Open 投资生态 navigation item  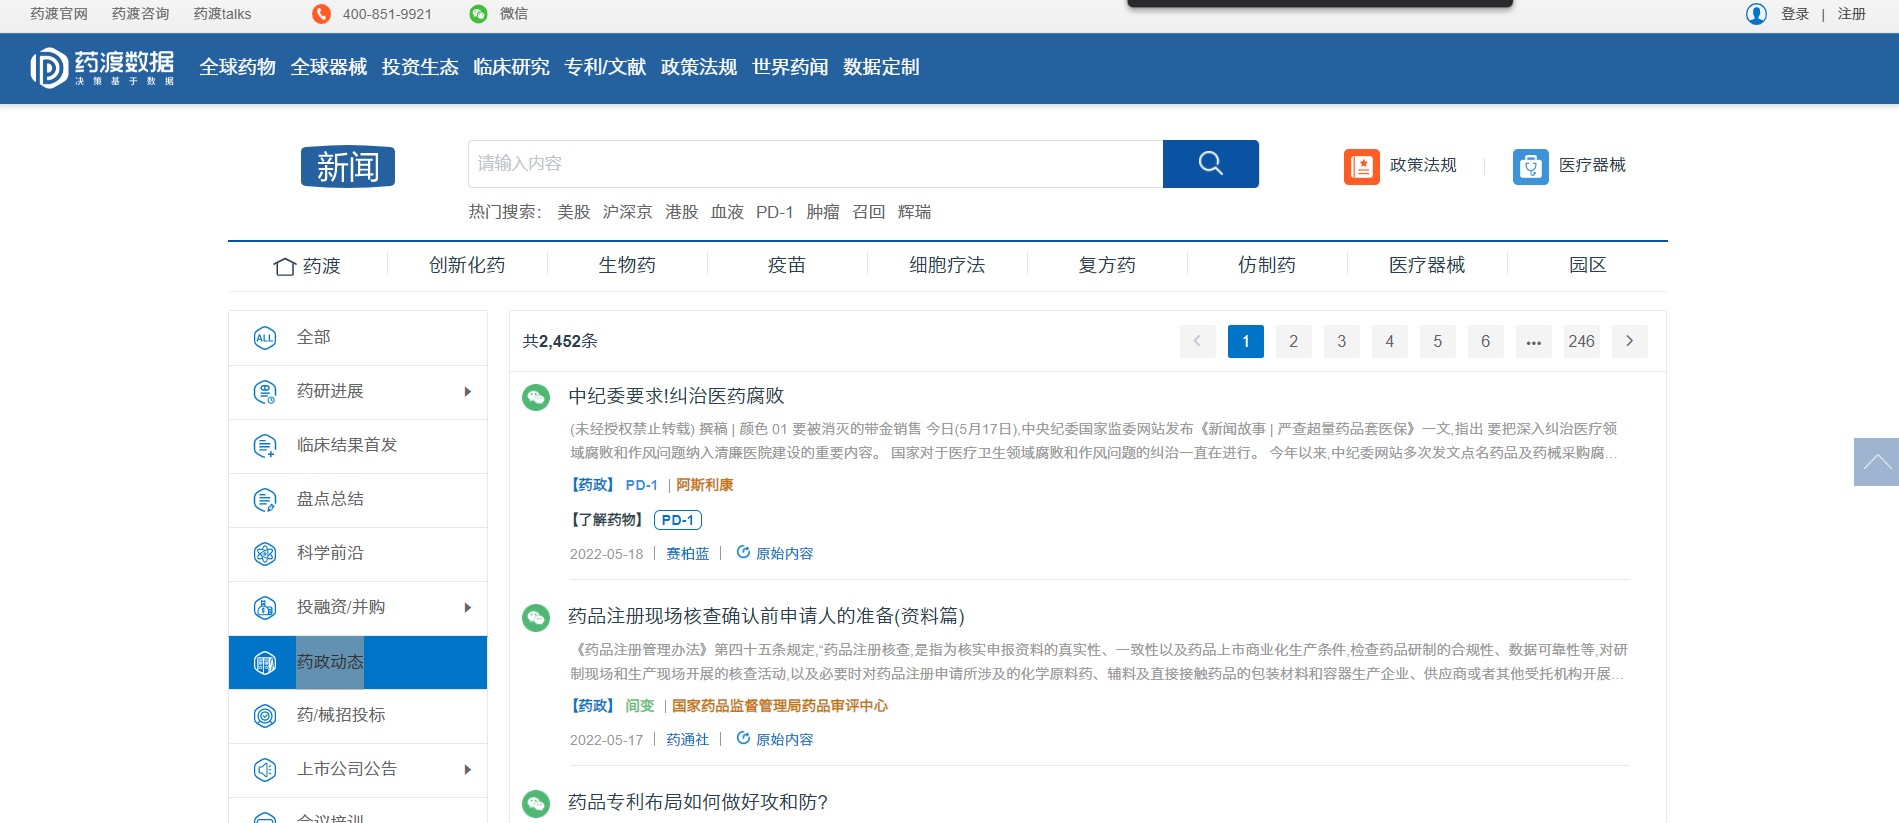coord(420,67)
